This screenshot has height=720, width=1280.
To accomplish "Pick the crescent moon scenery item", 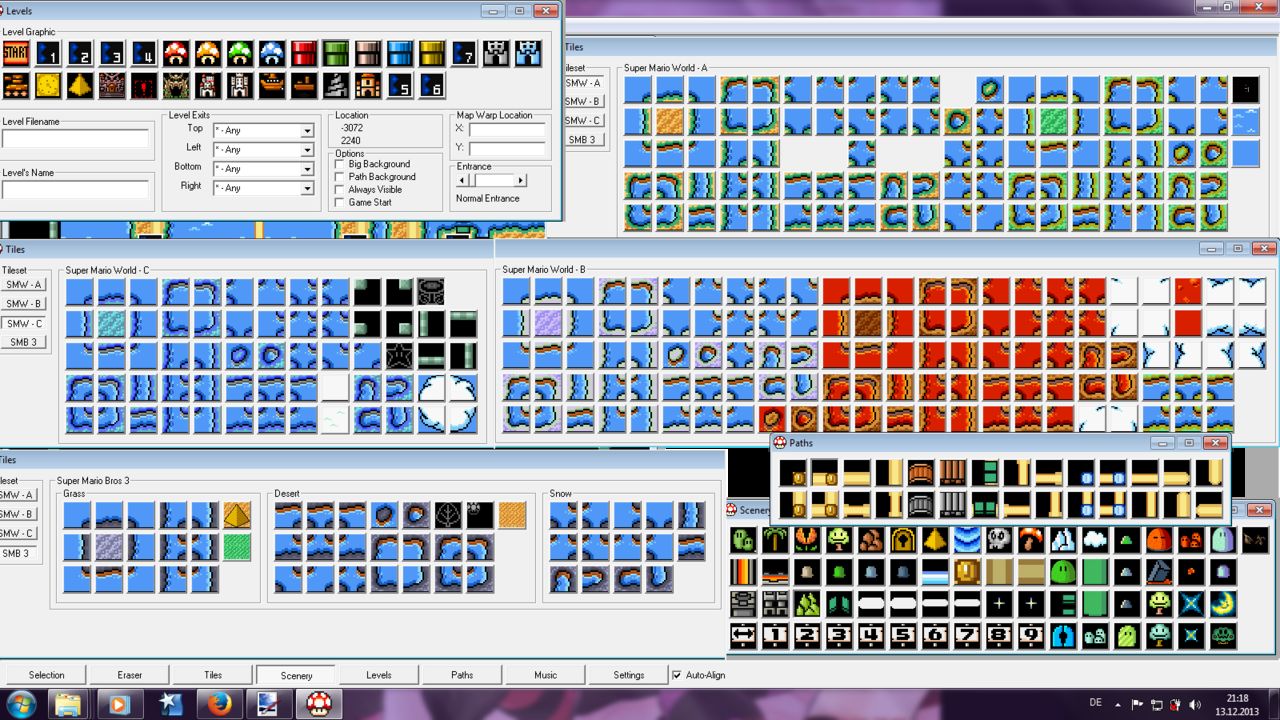I will 1223,604.
